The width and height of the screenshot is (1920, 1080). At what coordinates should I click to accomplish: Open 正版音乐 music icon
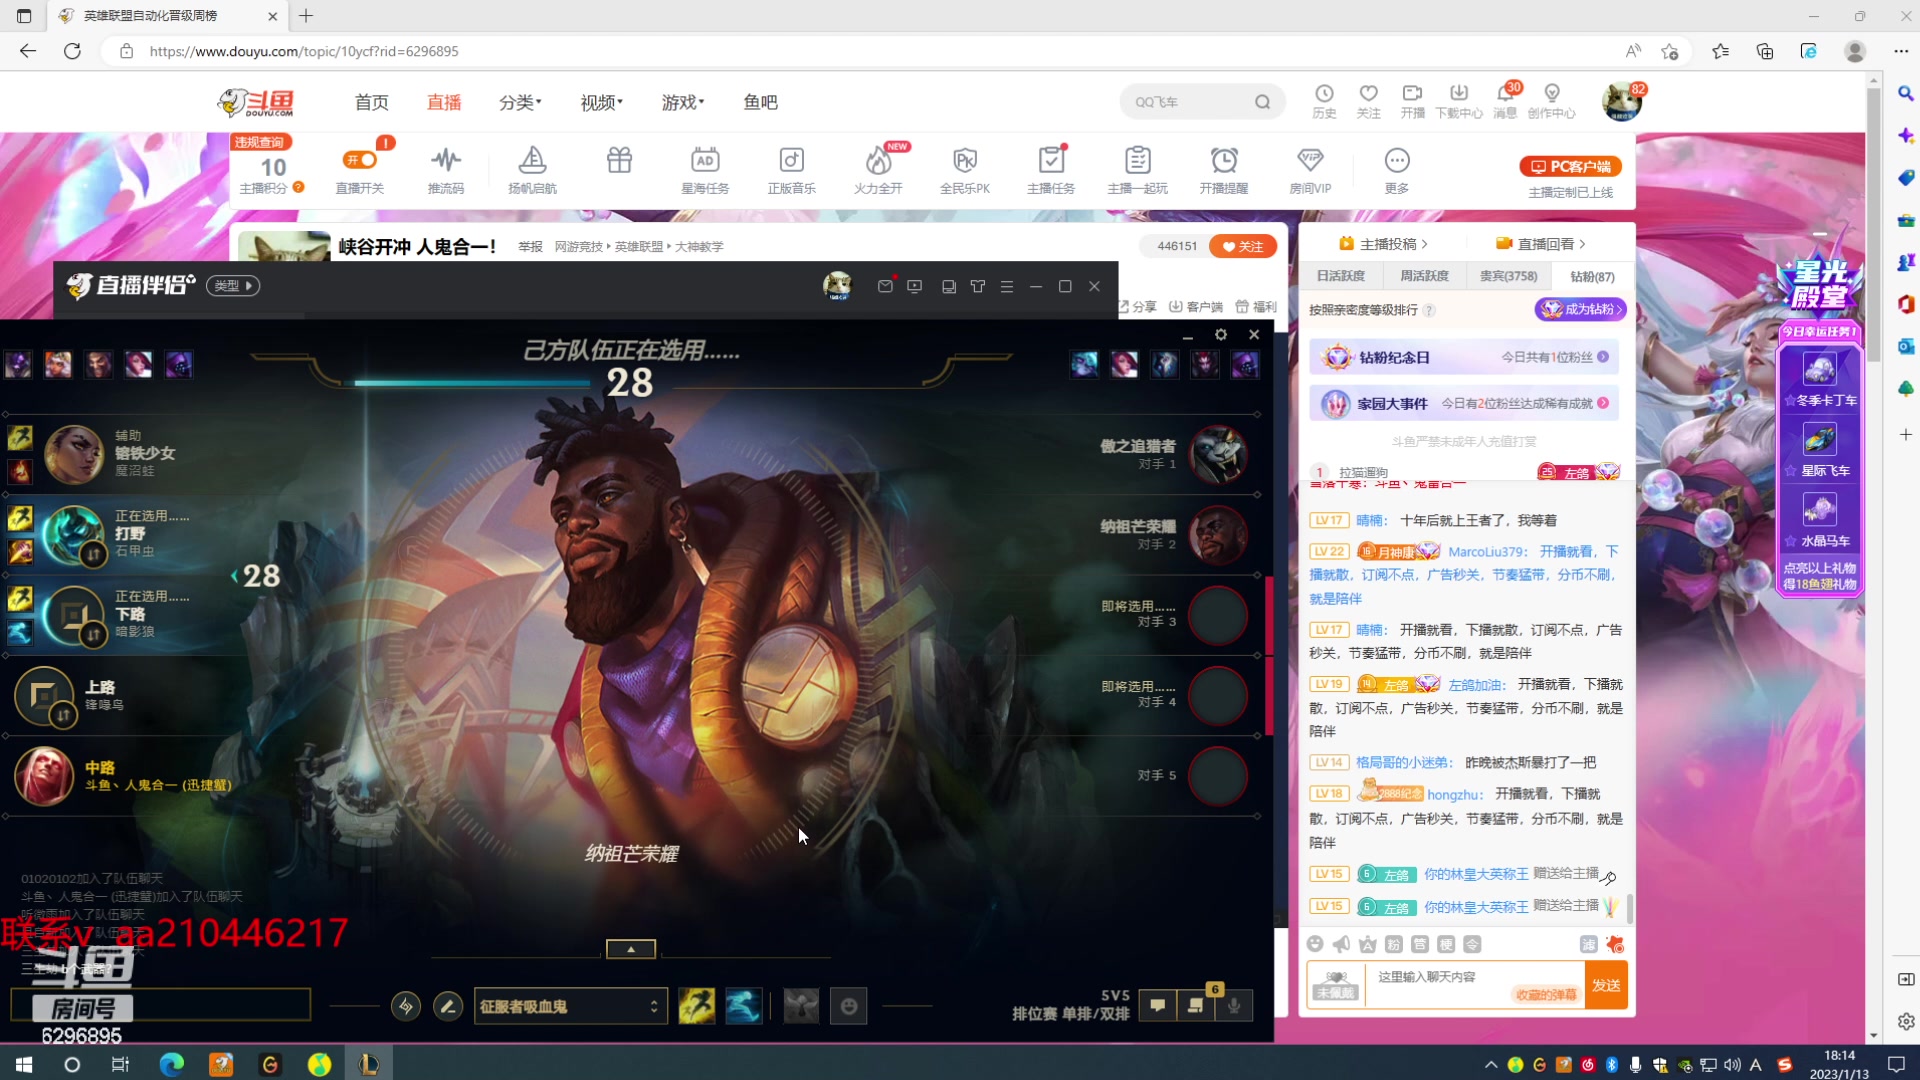tap(791, 160)
